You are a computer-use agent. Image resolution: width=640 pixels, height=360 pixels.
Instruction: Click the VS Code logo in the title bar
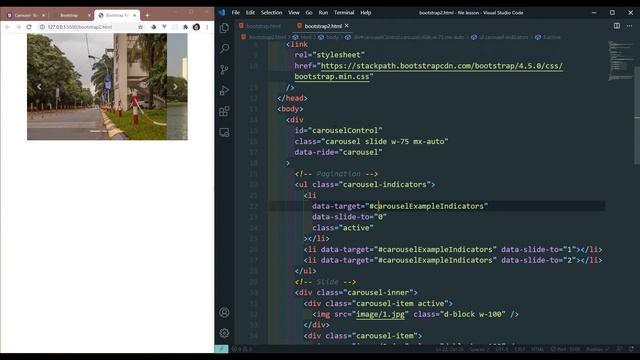tap(222, 13)
